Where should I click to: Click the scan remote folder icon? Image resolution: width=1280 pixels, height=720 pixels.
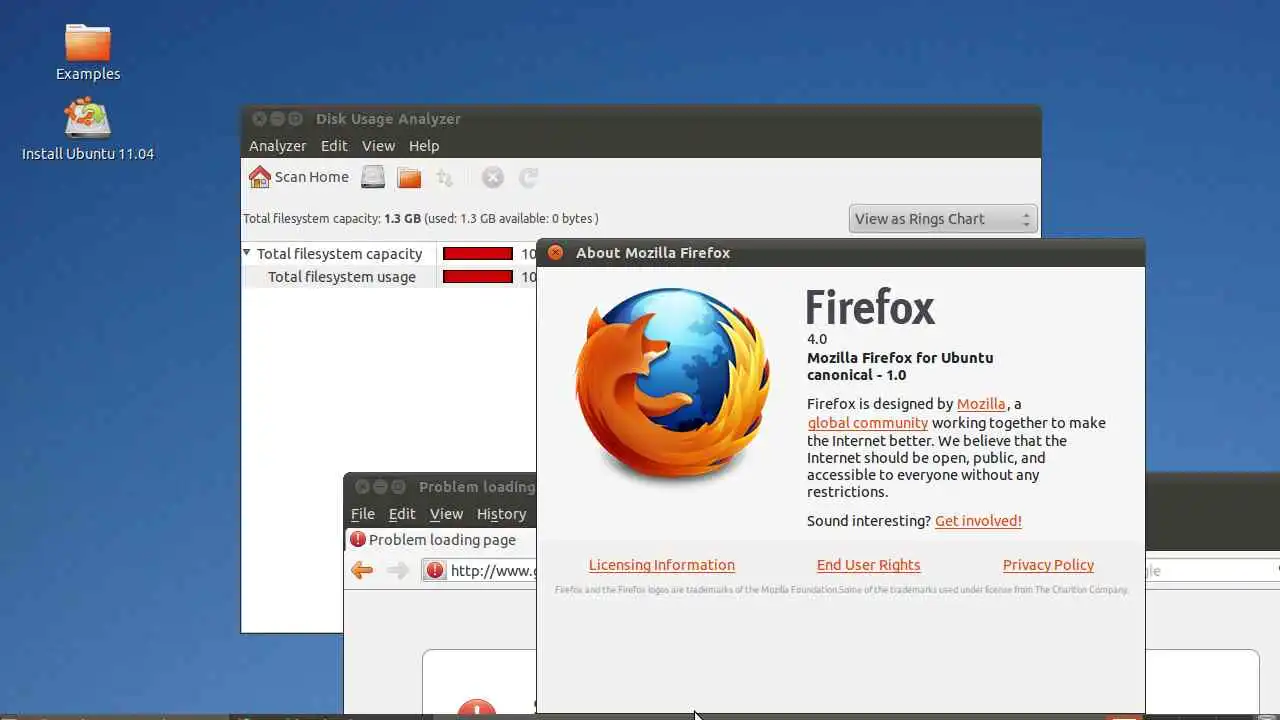tap(445, 177)
